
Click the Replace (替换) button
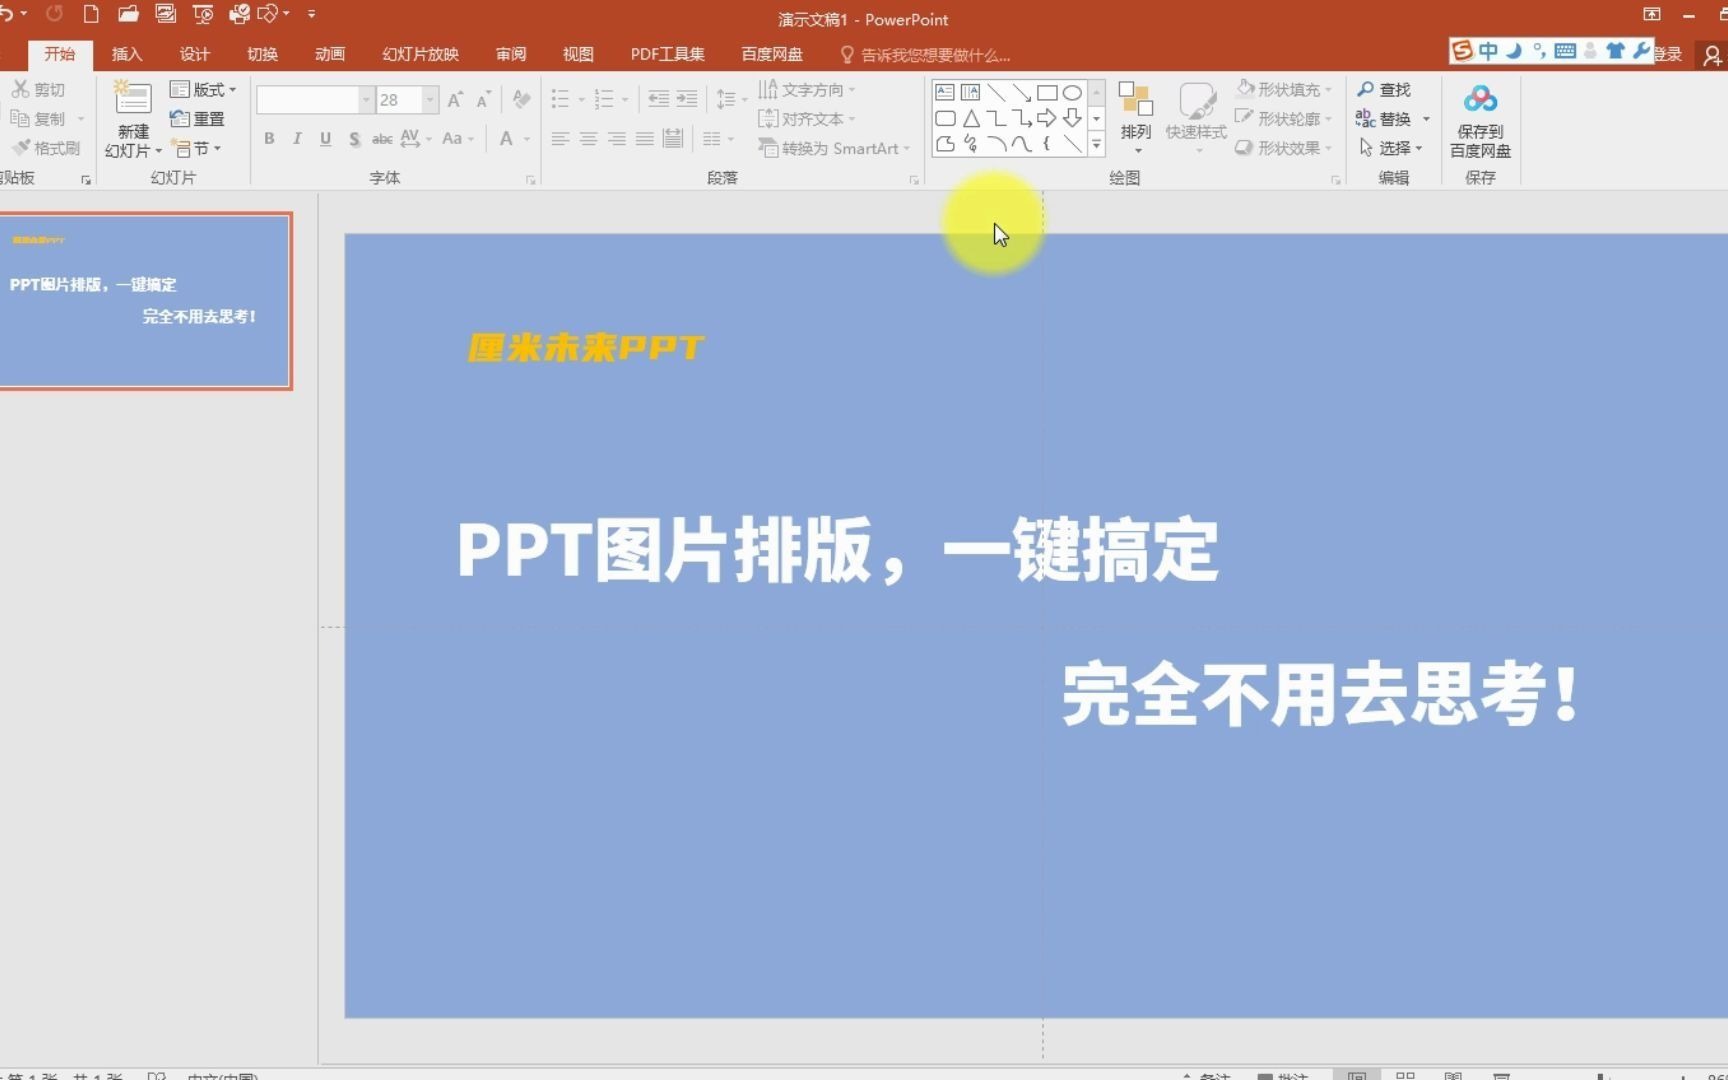coord(1393,118)
